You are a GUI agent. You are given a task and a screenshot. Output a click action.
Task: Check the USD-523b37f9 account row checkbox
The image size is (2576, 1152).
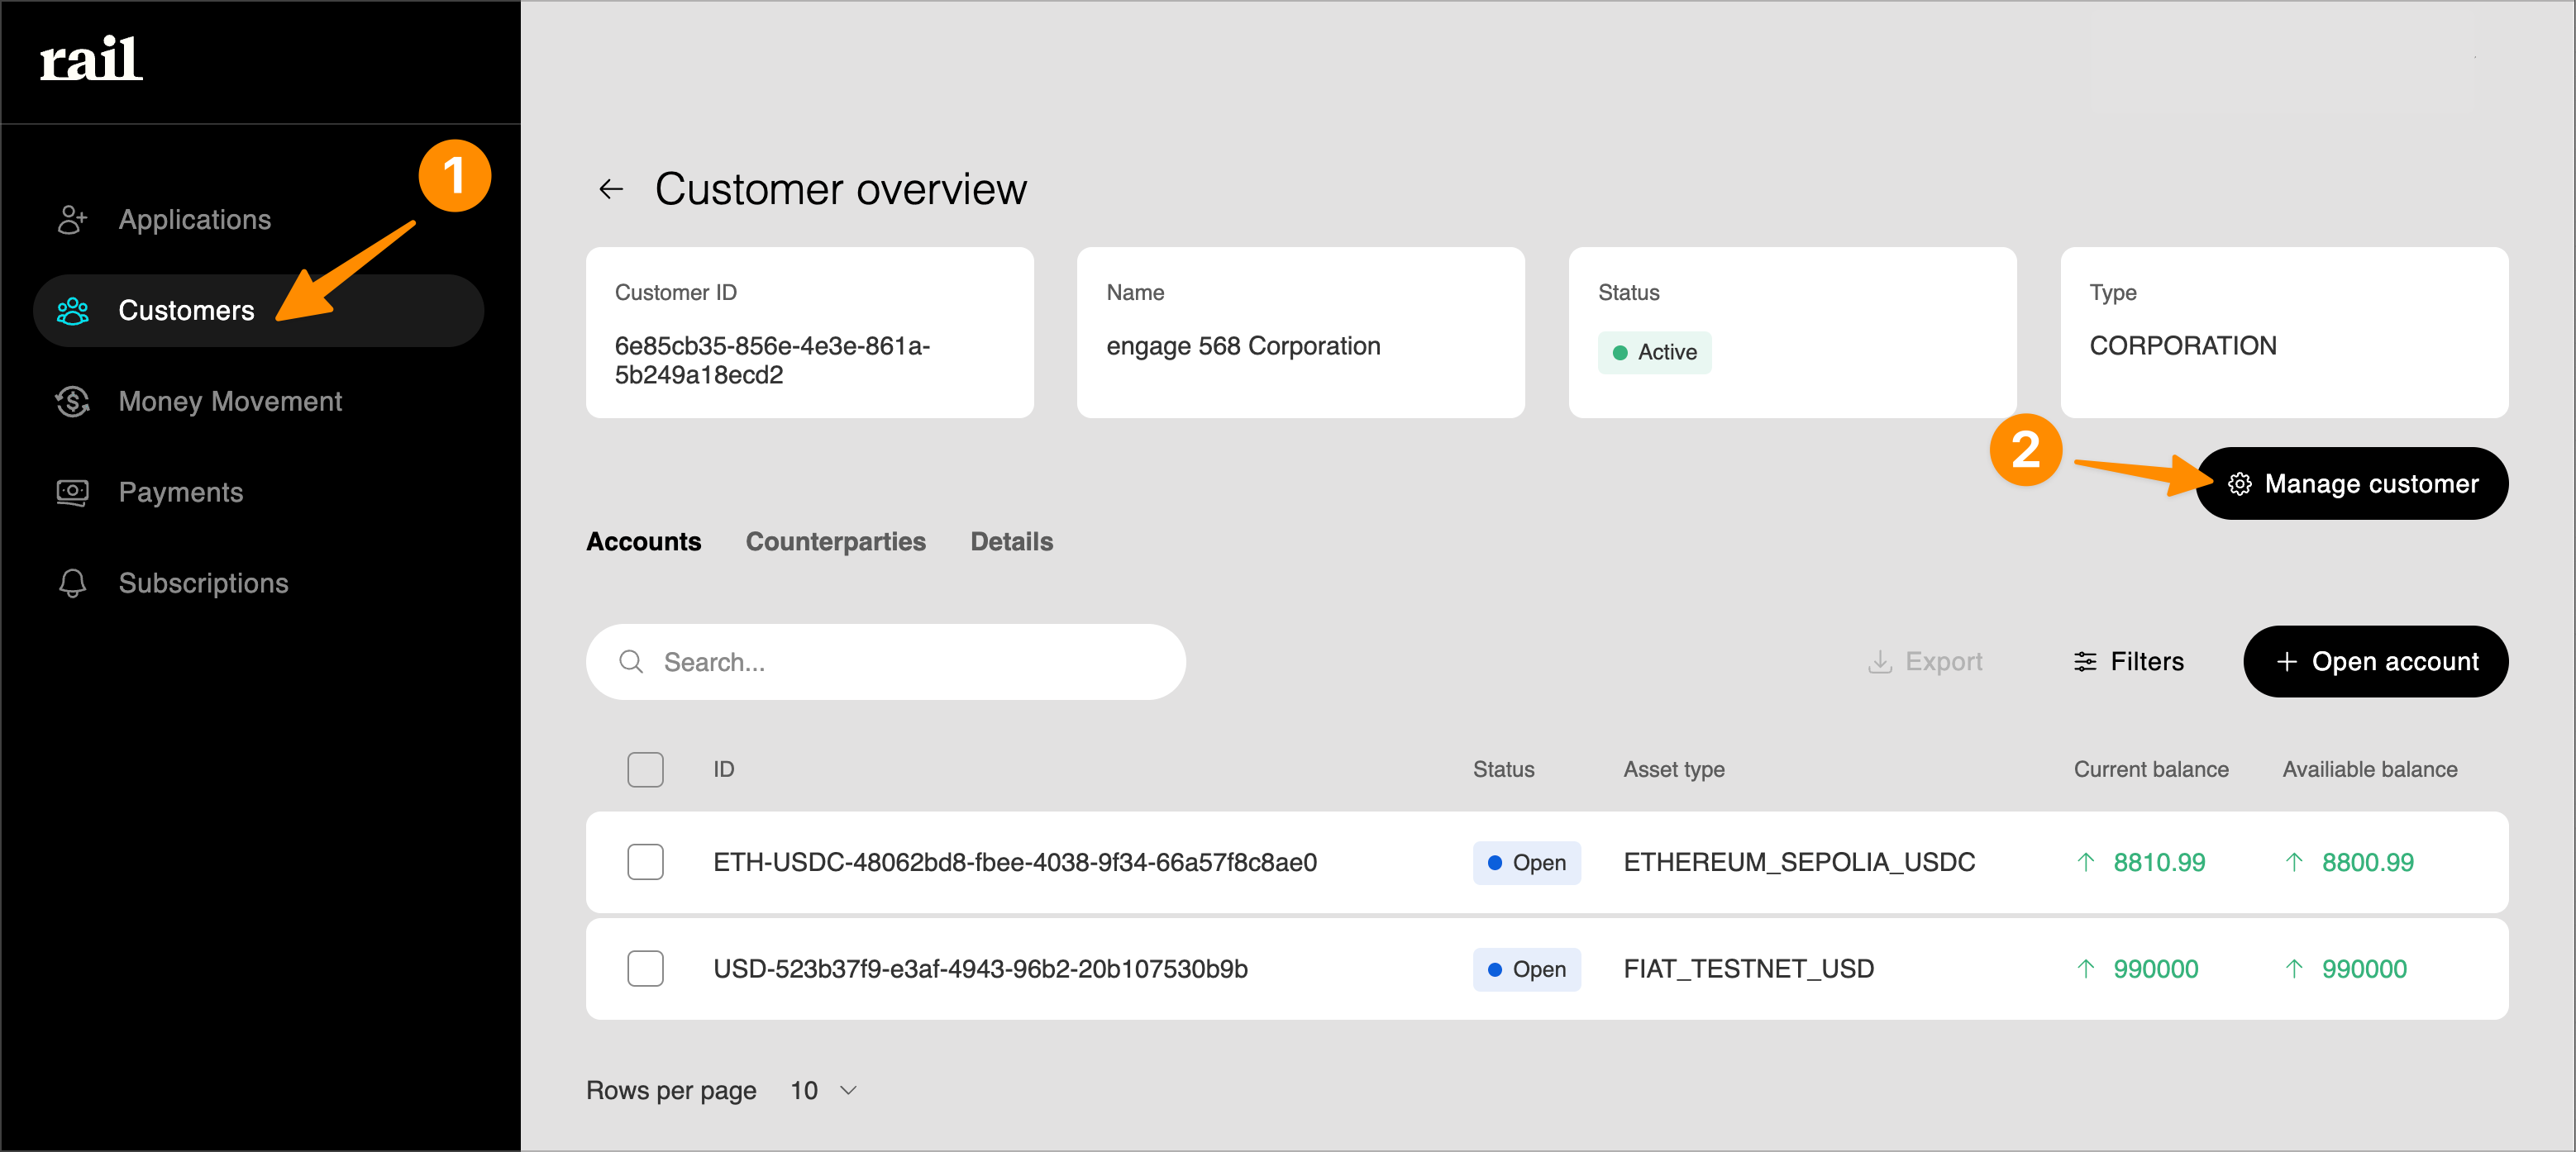tap(645, 968)
